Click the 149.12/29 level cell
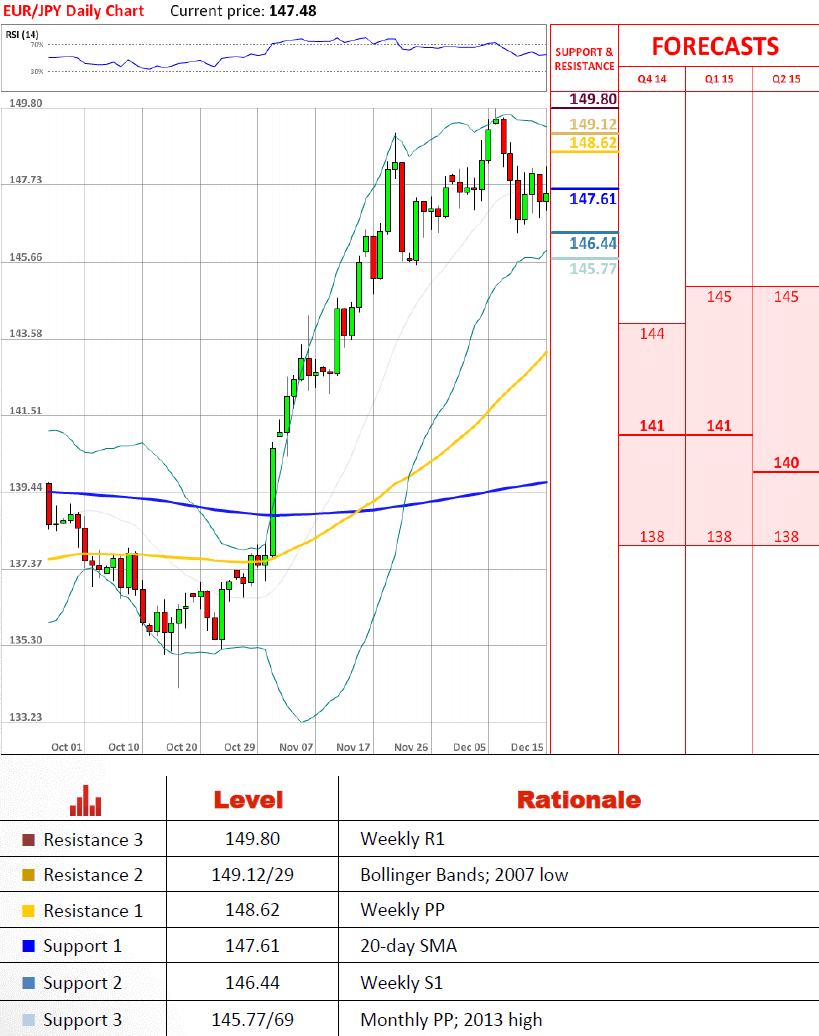819x1036 pixels. tap(252, 875)
